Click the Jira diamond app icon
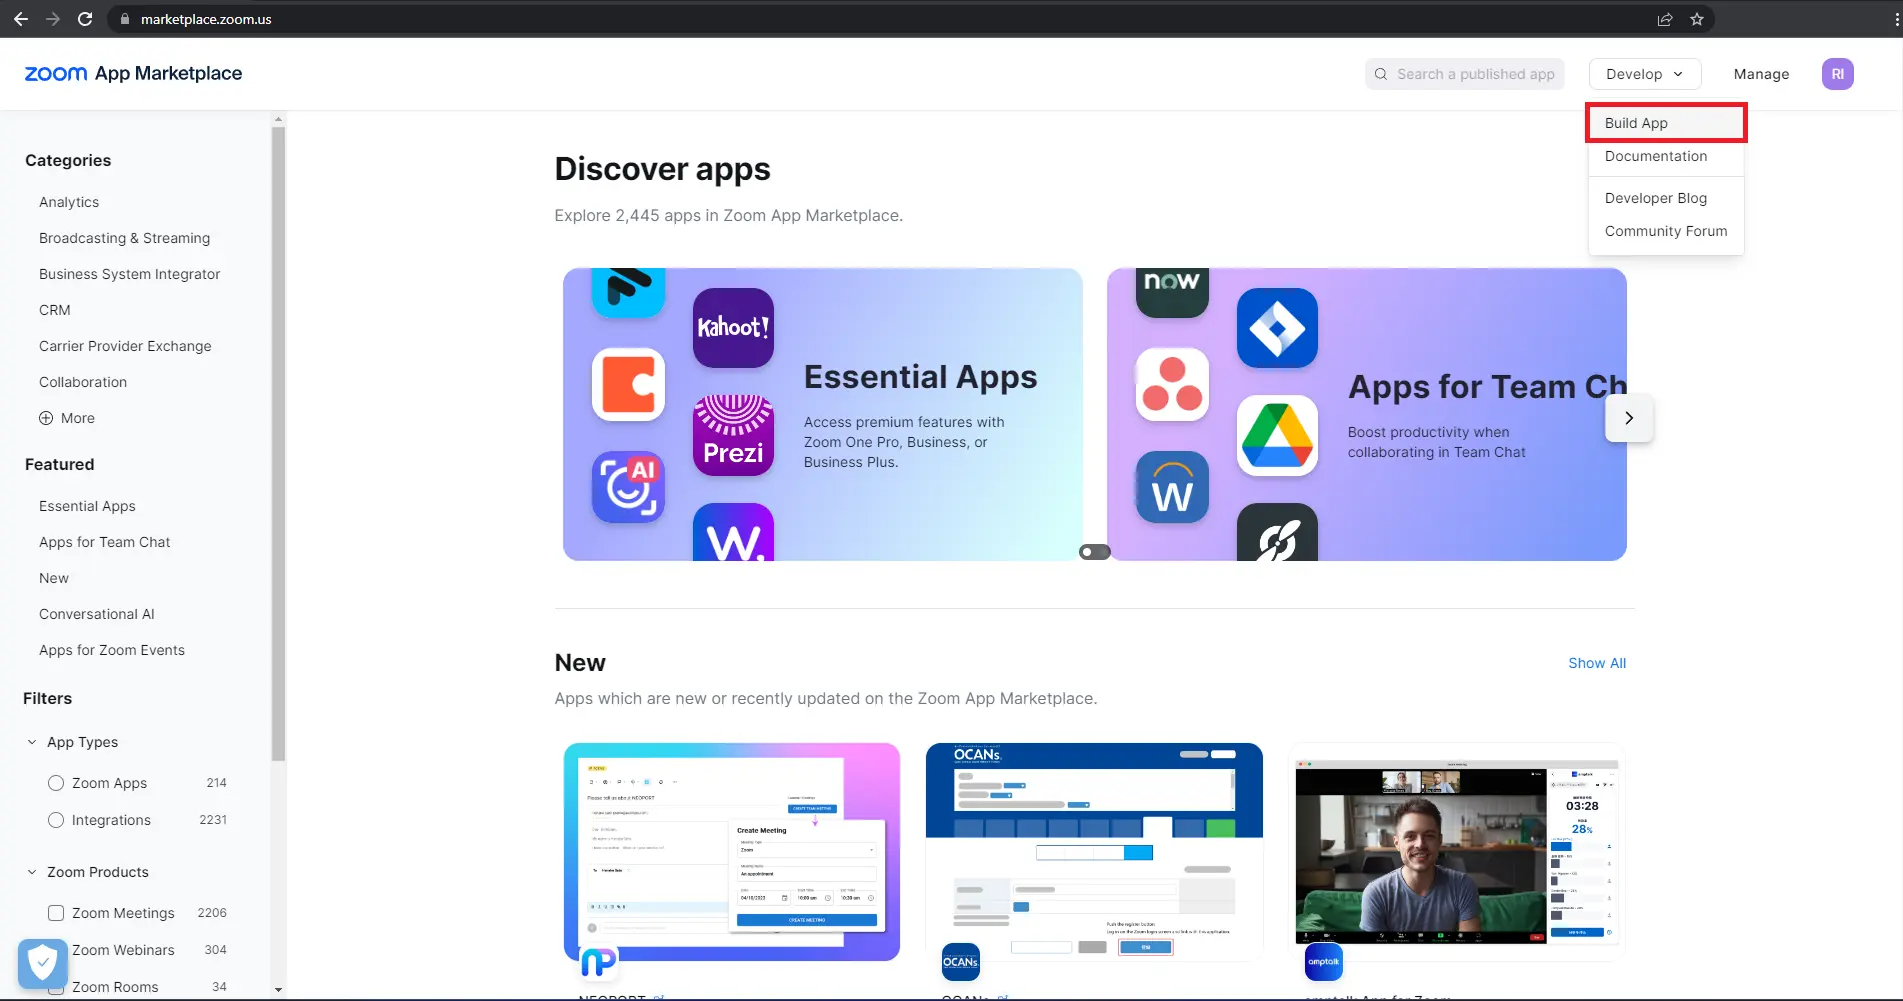This screenshot has width=1903, height=1001. click(1277, 328)
